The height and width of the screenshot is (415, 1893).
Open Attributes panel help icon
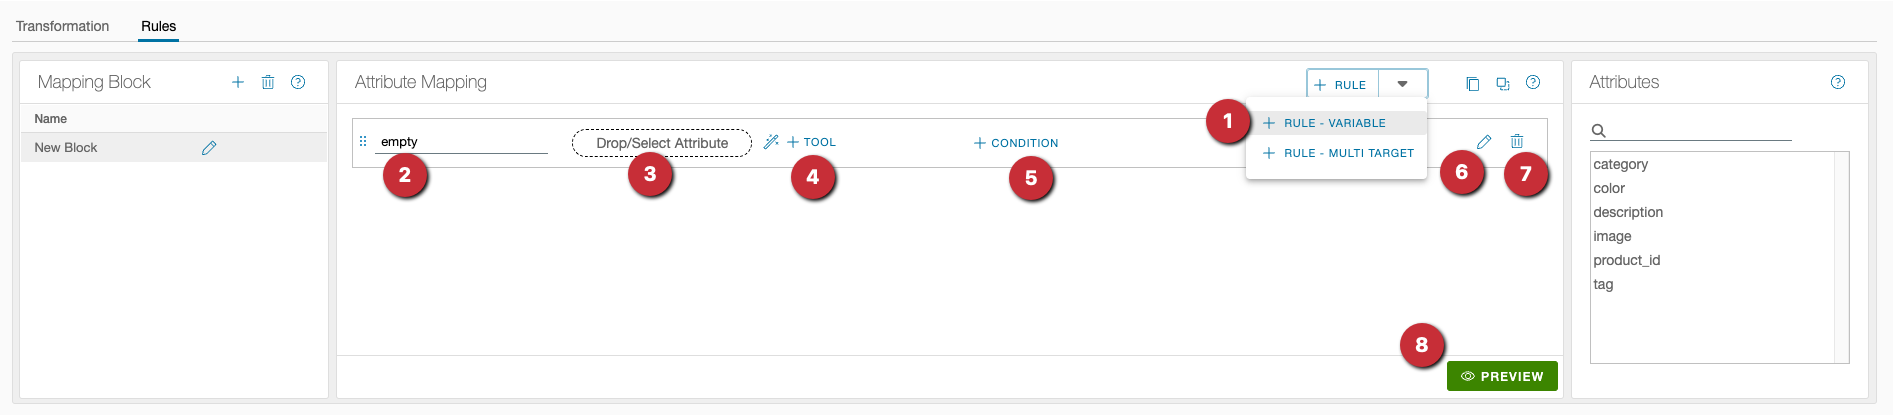(x=1838, y=82)
